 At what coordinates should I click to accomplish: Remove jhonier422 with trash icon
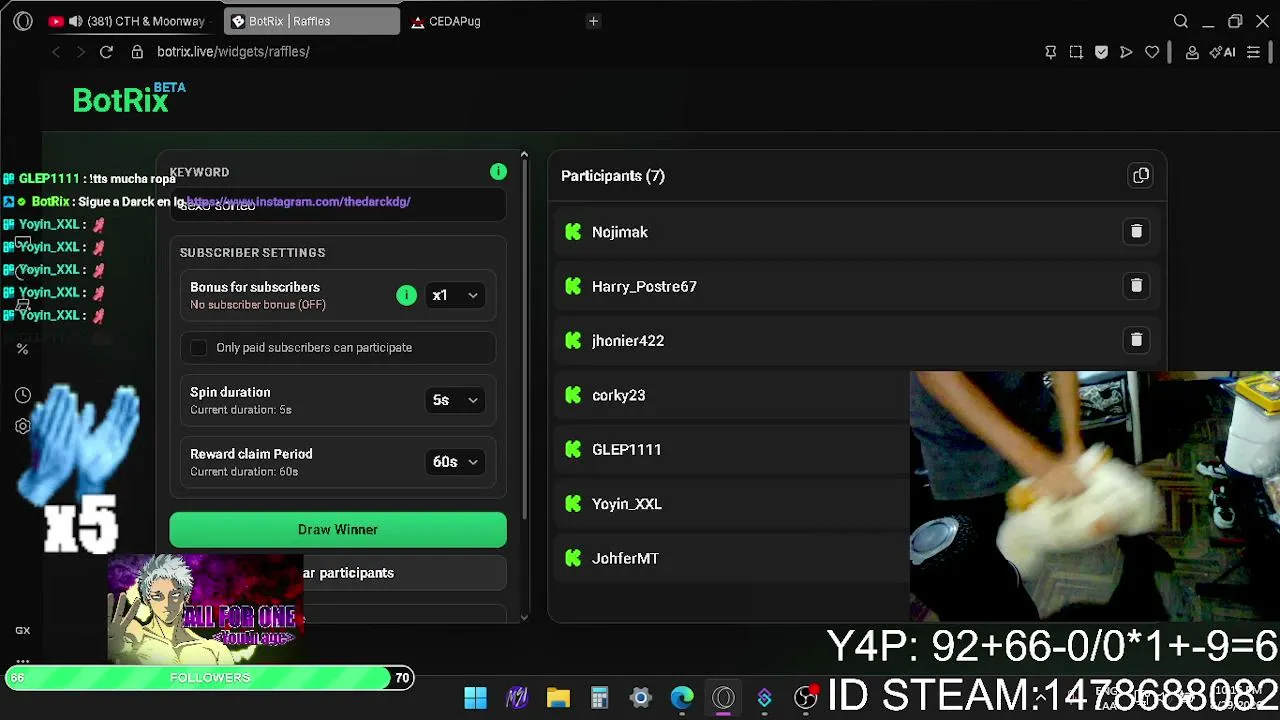tap(1136, 340)
